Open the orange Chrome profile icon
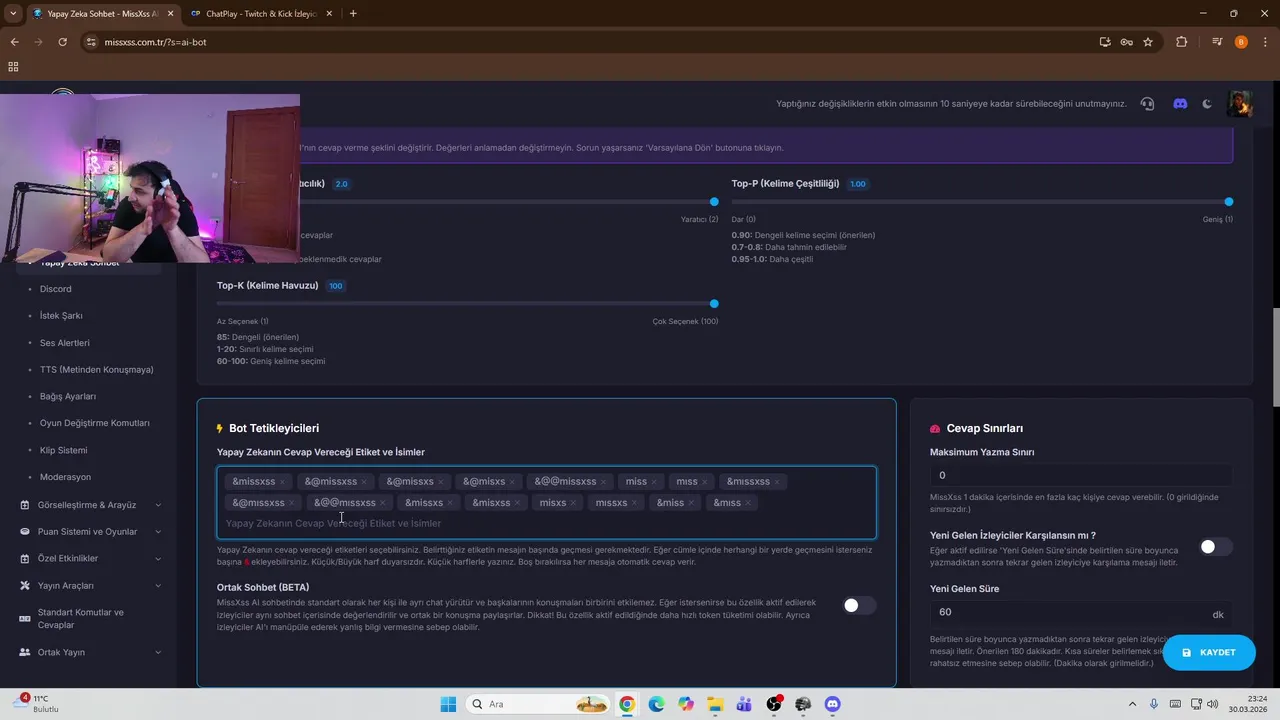The width and height of the screenshot is (1280, 720). click(1241, 42)
